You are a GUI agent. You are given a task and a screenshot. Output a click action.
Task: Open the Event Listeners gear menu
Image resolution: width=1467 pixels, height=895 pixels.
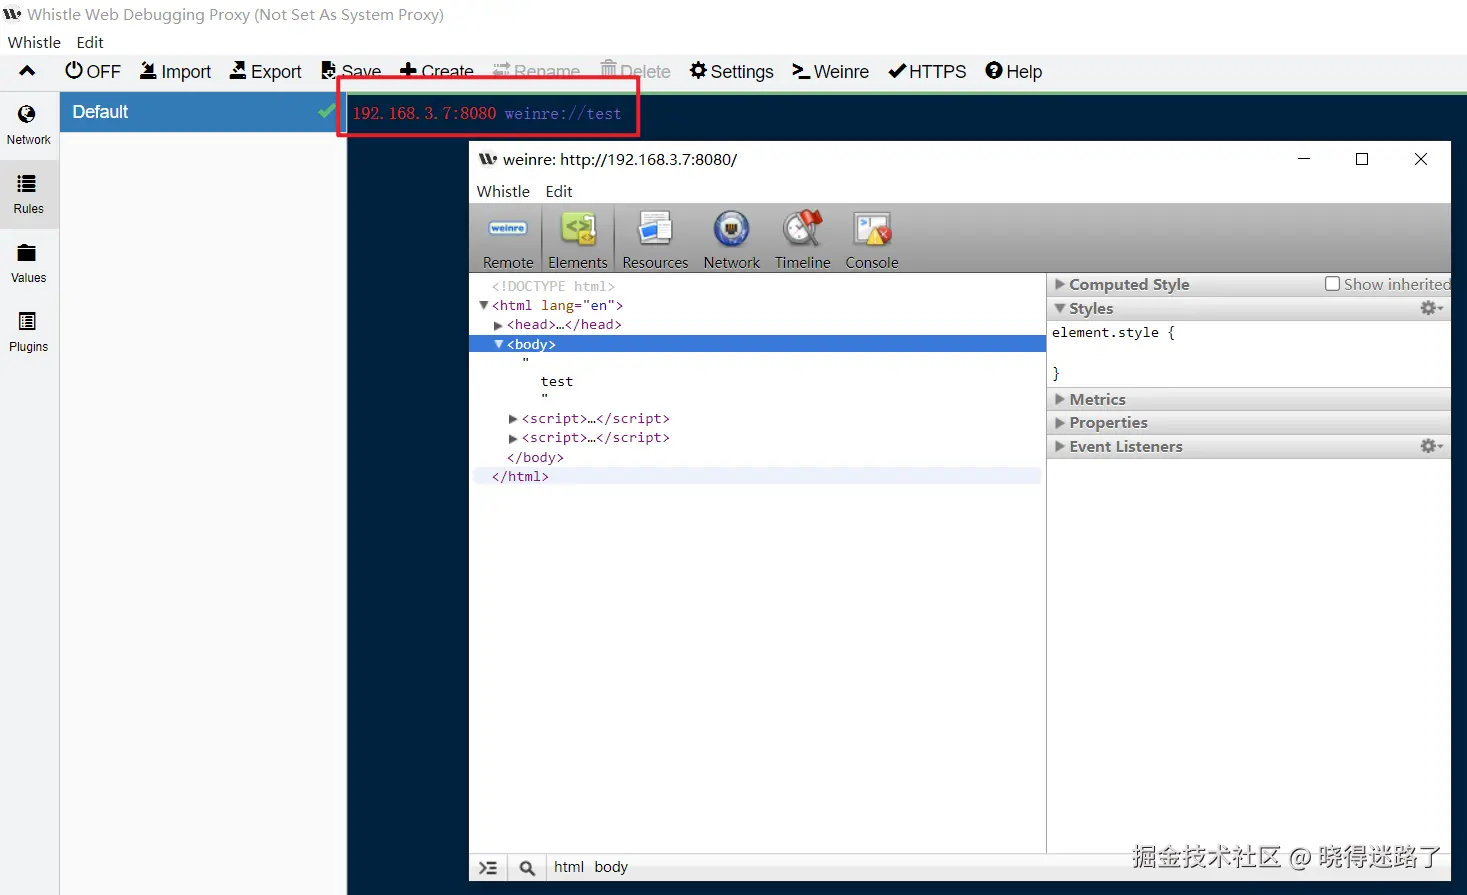(1432, 446)
